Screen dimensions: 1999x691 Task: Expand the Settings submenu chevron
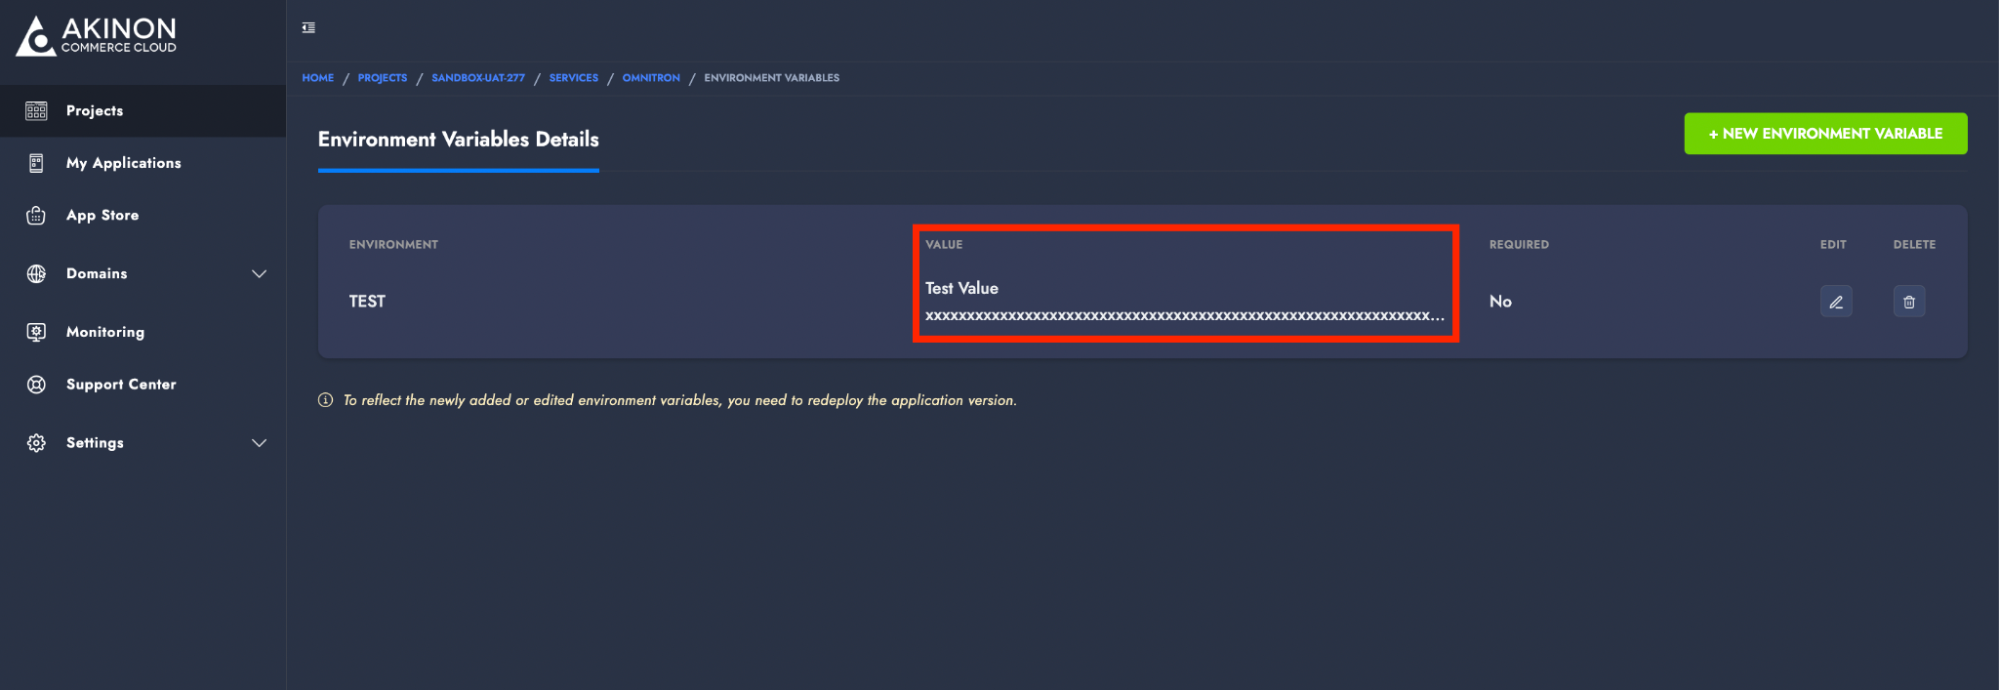point(259,443)
